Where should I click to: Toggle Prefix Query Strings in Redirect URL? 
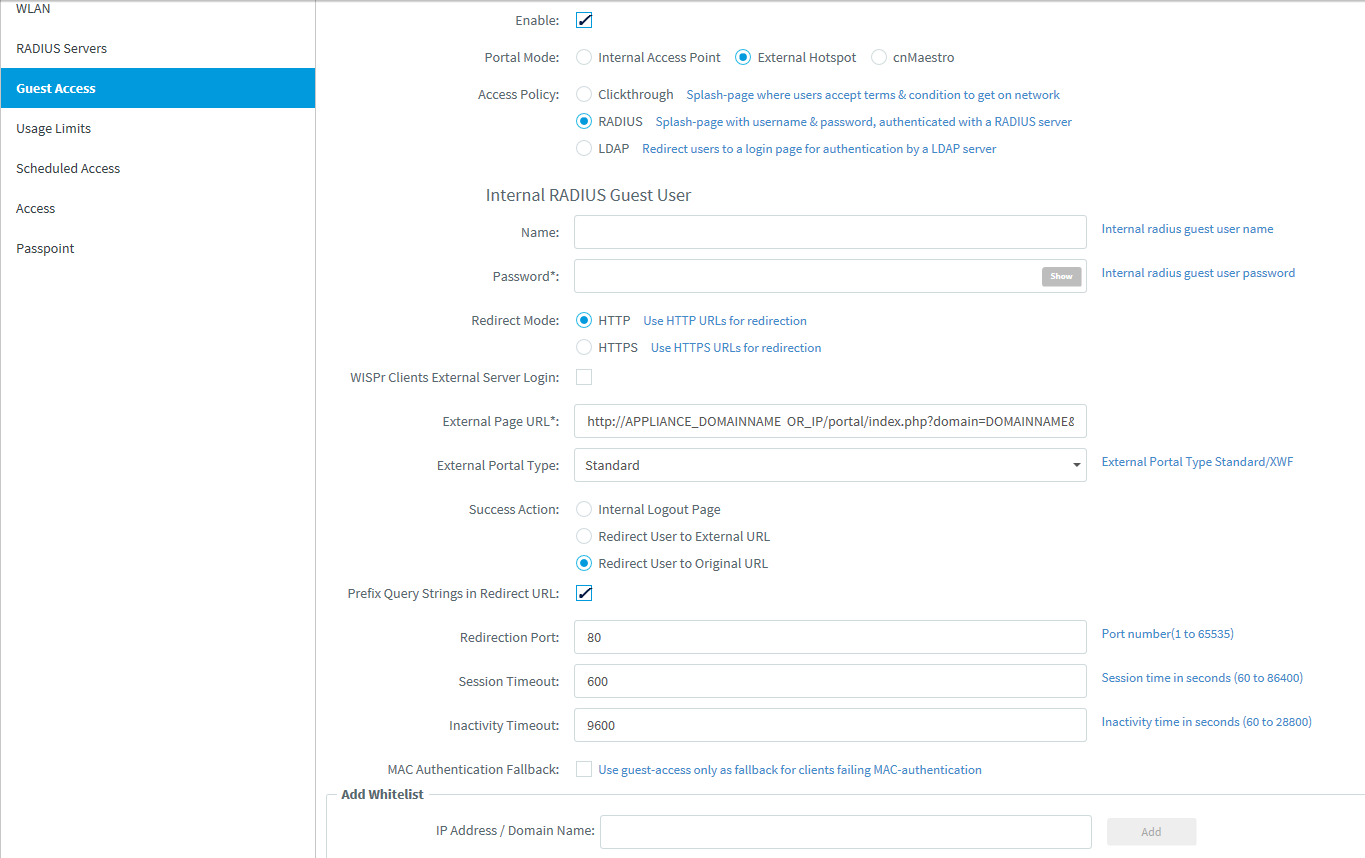585,593
